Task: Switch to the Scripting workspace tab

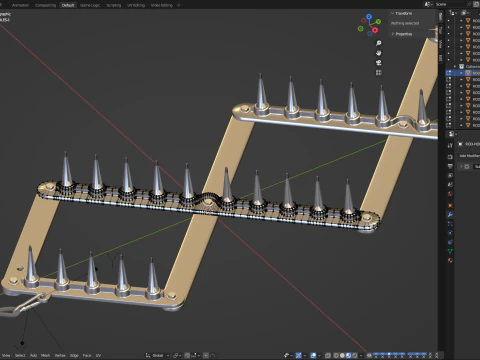Action: (x=114, y=5)
